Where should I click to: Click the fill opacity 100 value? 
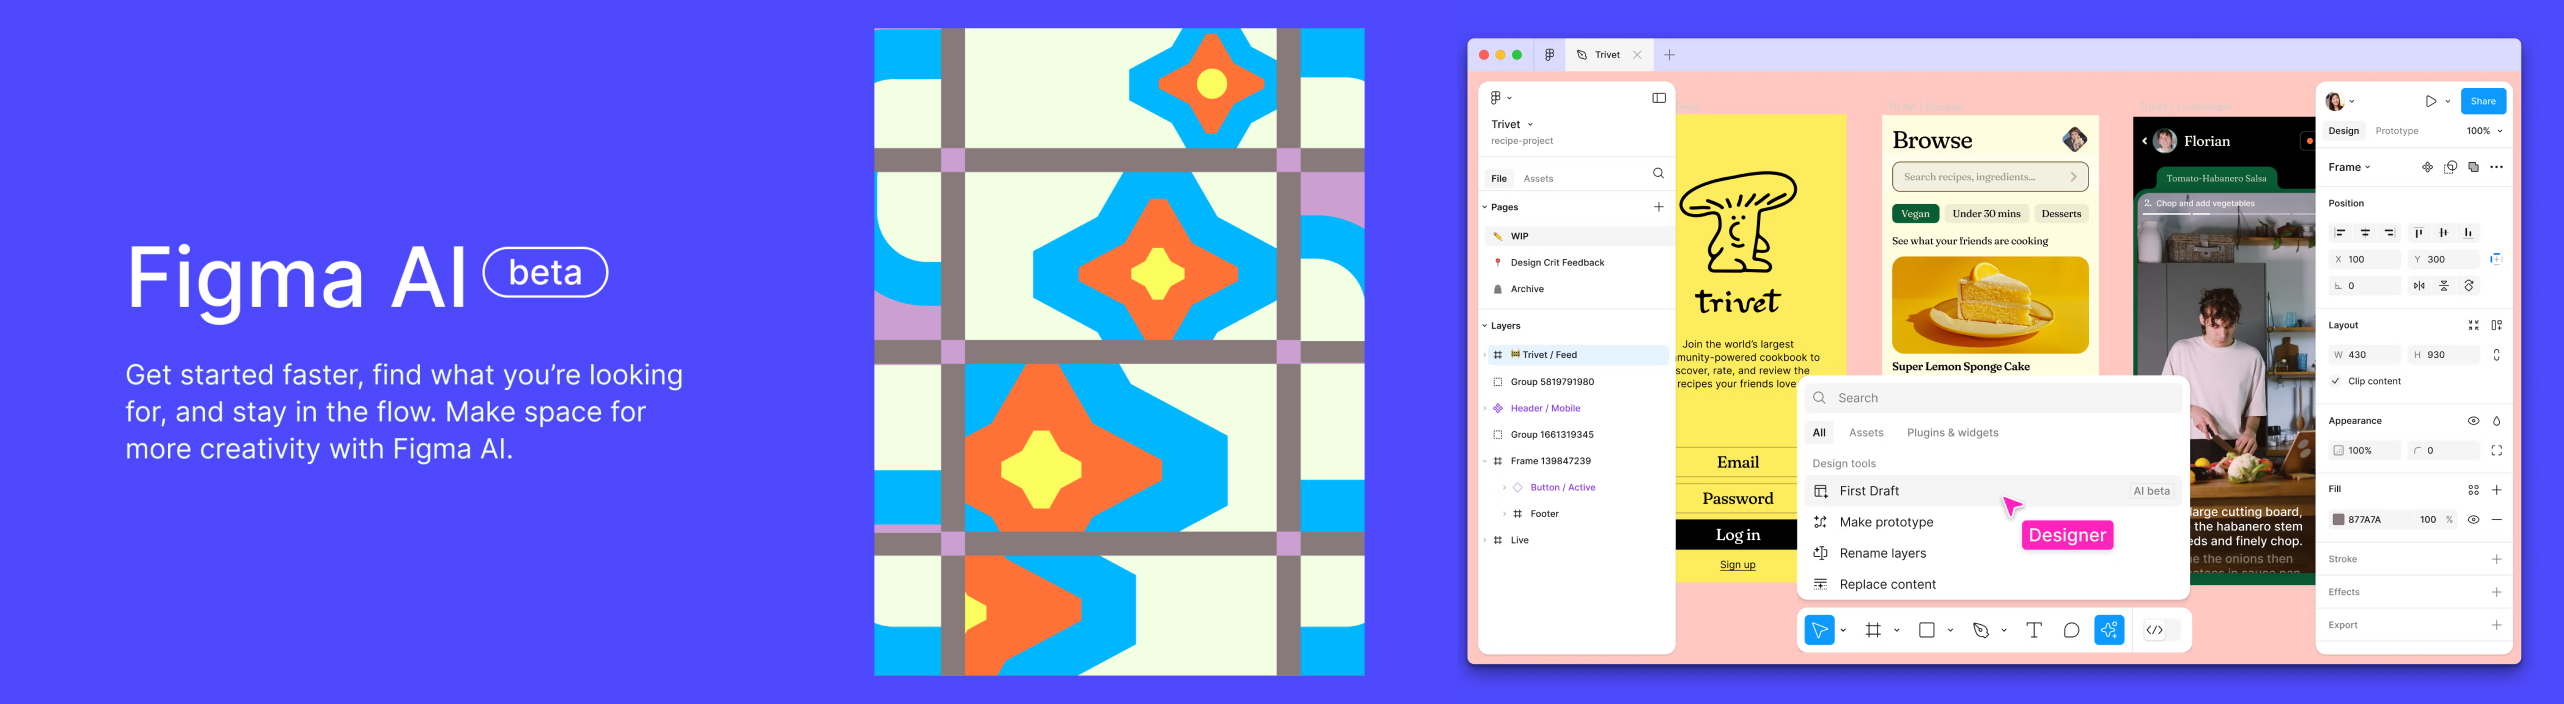2428,520
